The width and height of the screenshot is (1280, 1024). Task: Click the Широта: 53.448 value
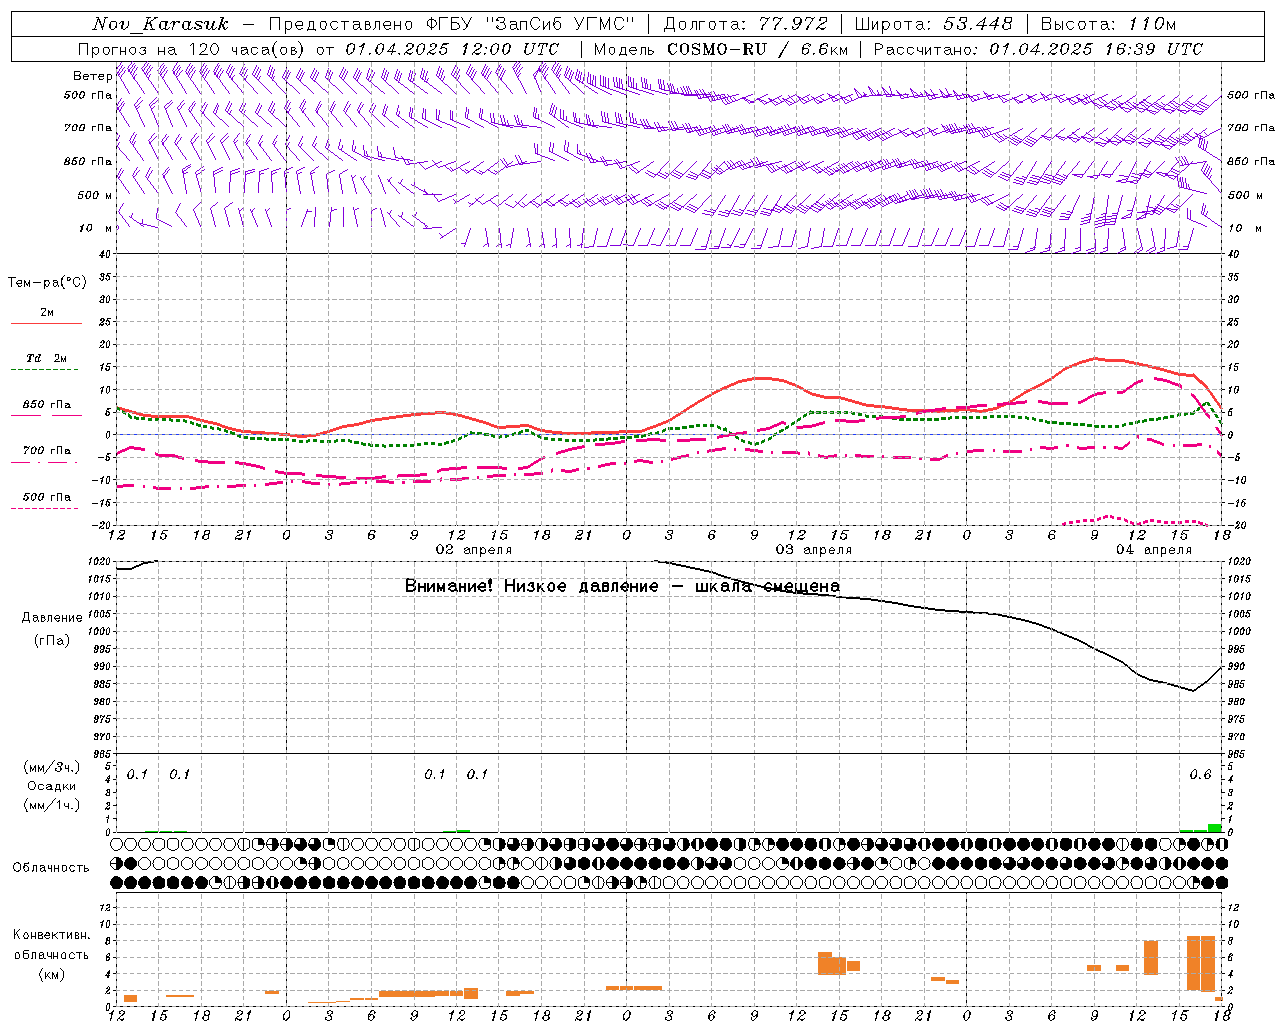[x=933, y=24]
